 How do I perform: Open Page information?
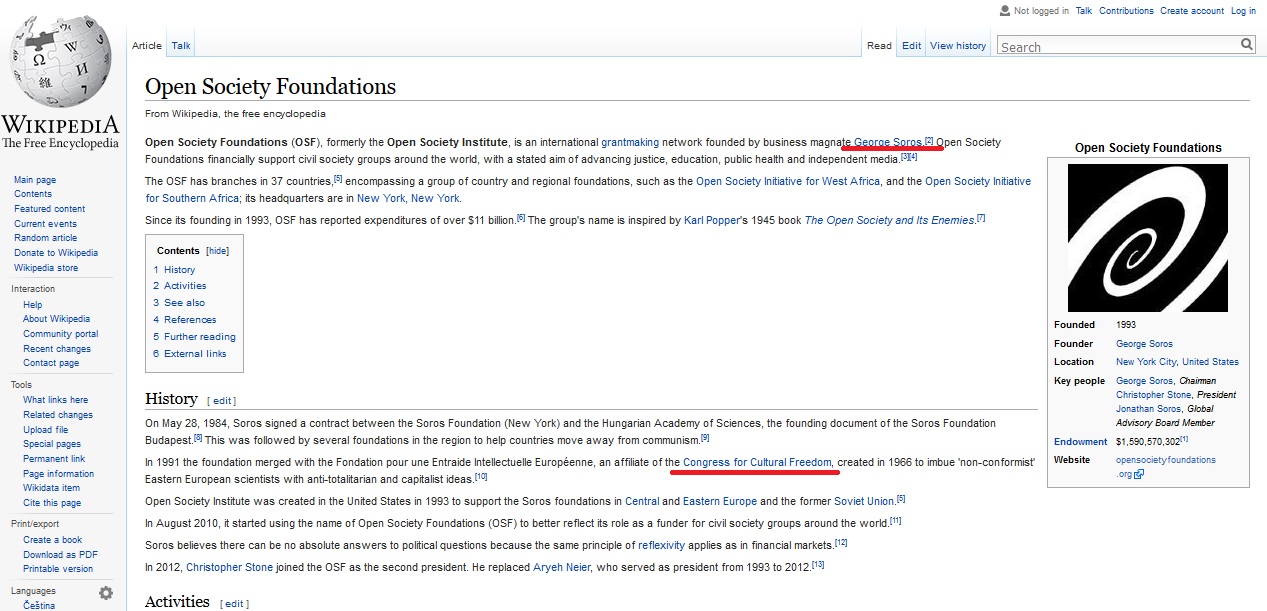pyautogui.click(x=58, y=474)
